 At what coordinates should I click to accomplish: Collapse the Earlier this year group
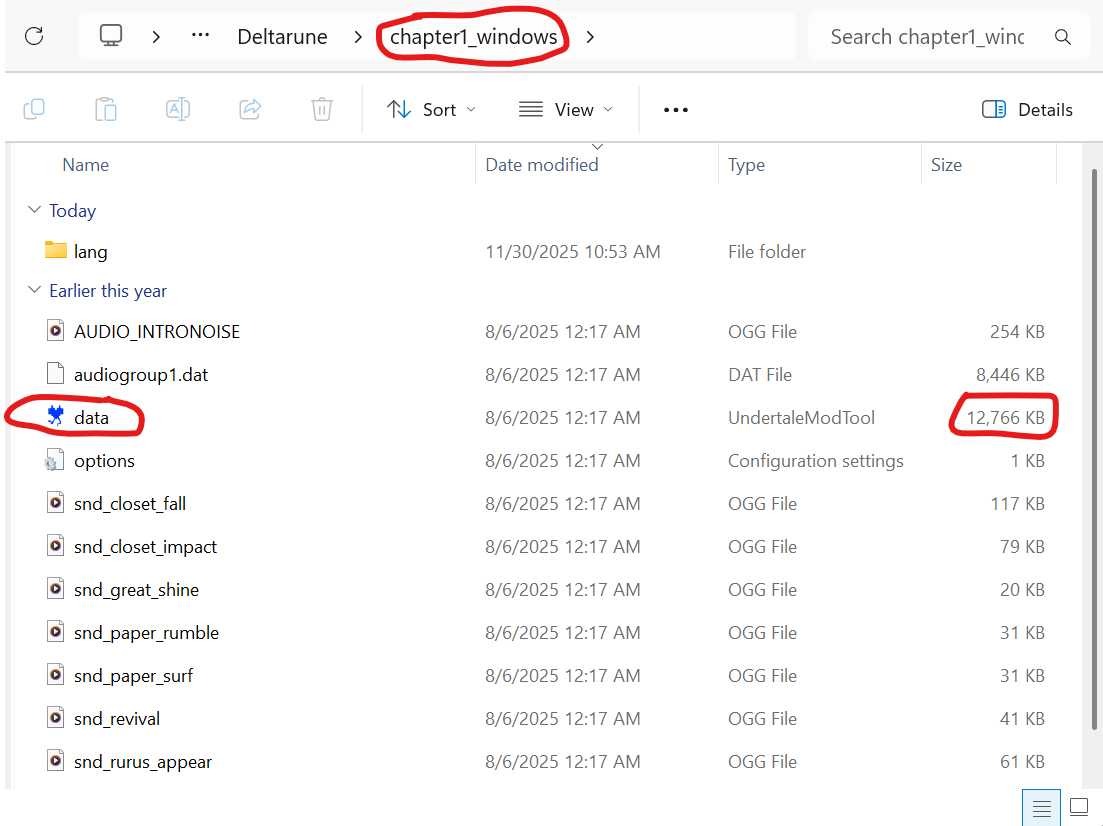click(34, 290)
